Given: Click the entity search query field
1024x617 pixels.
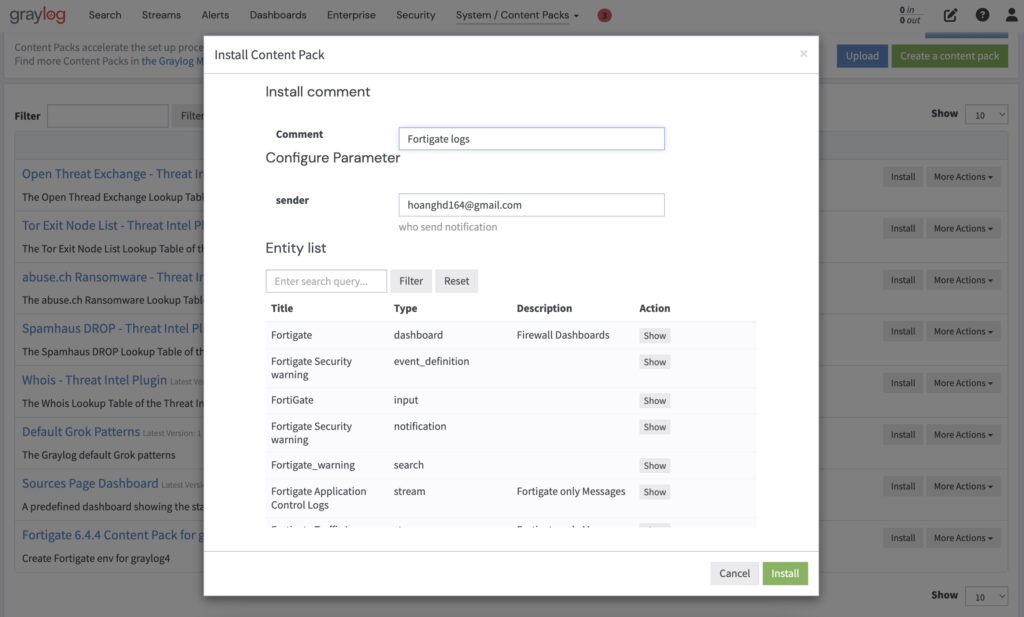Looking at the screenshot, I should 326,281.
